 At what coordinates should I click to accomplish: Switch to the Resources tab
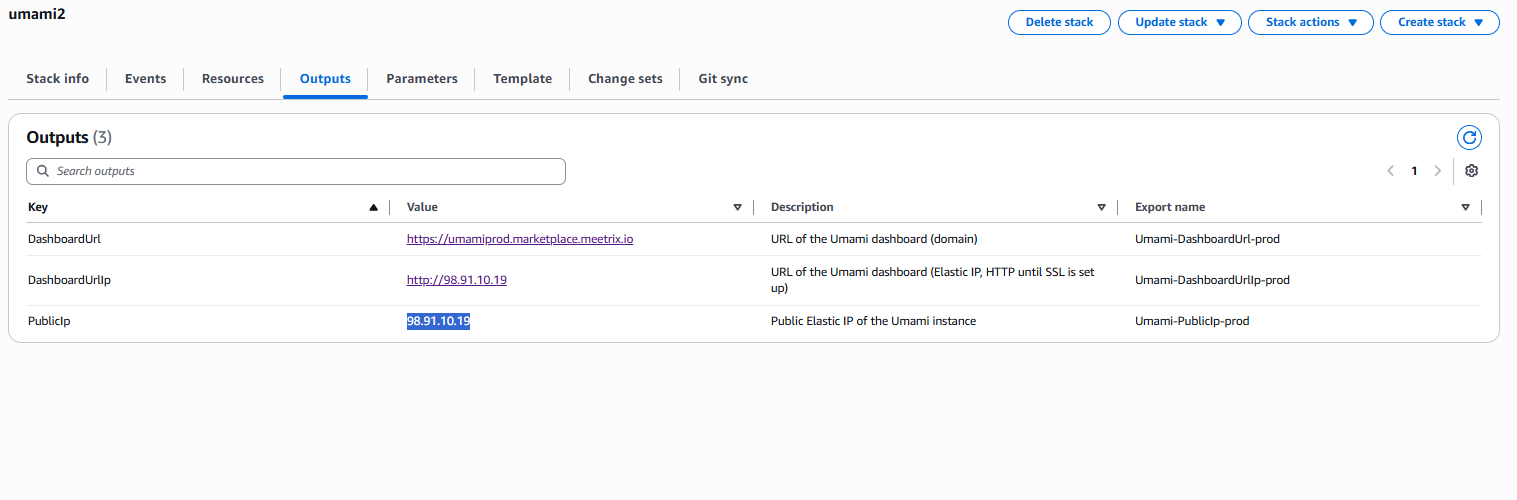click(233, 79)
